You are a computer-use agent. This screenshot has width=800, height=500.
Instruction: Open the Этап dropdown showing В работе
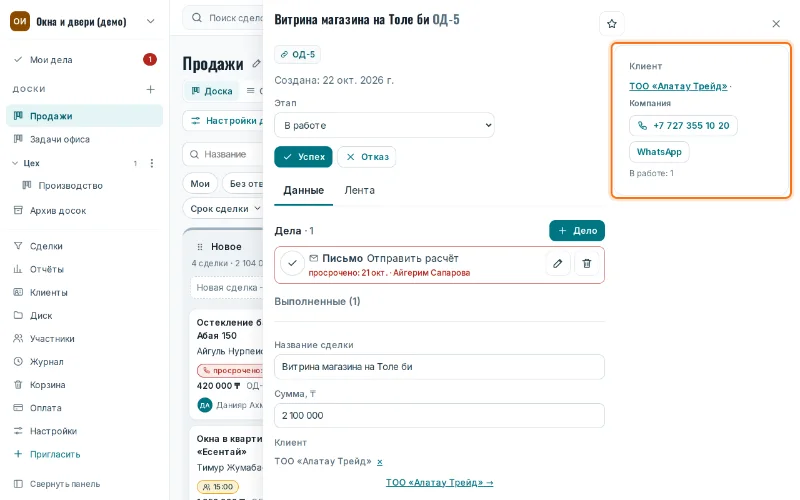384,126
